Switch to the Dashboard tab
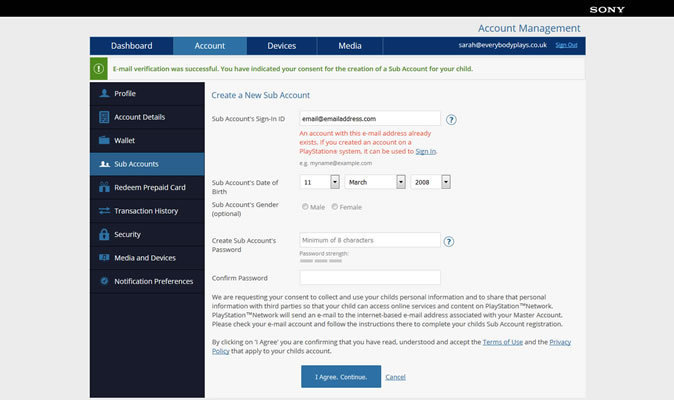This screenshot has width=674, height=400. 131,46
